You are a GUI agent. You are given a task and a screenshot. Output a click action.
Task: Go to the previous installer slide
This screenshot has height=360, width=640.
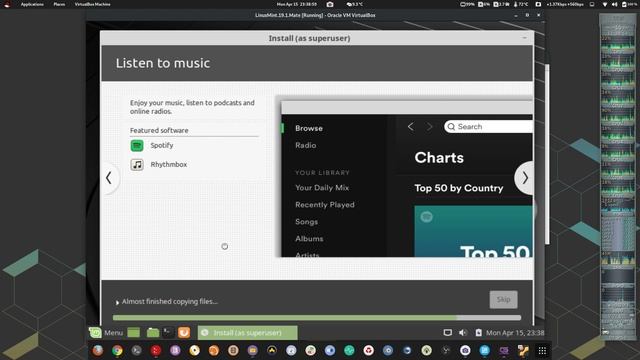(109, 178)
